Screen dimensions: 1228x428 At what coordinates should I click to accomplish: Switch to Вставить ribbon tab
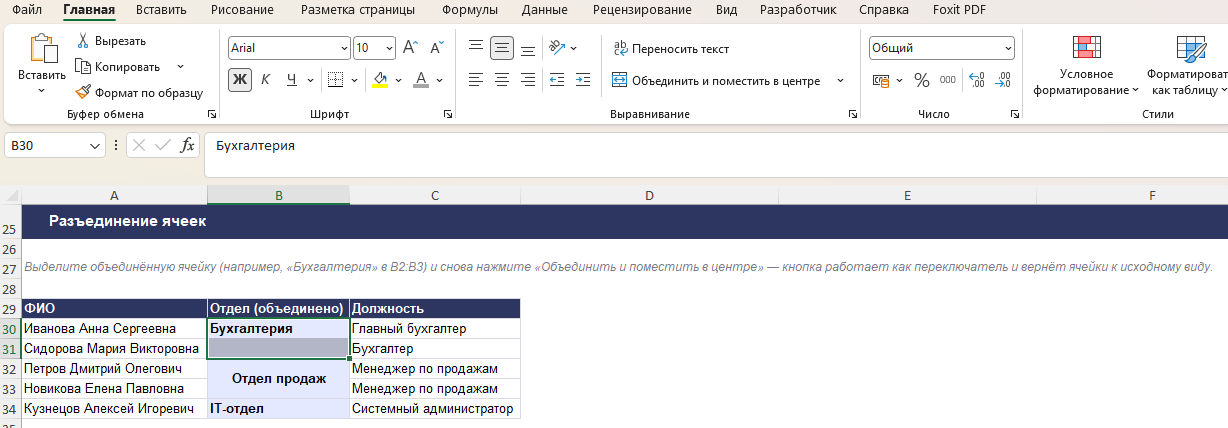click(163, 10)
